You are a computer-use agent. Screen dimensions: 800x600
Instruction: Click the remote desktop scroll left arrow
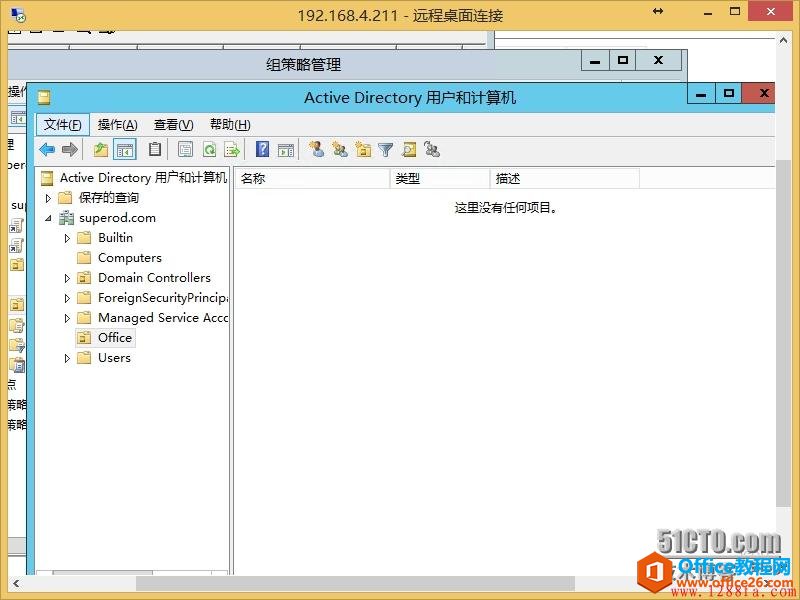16,583
